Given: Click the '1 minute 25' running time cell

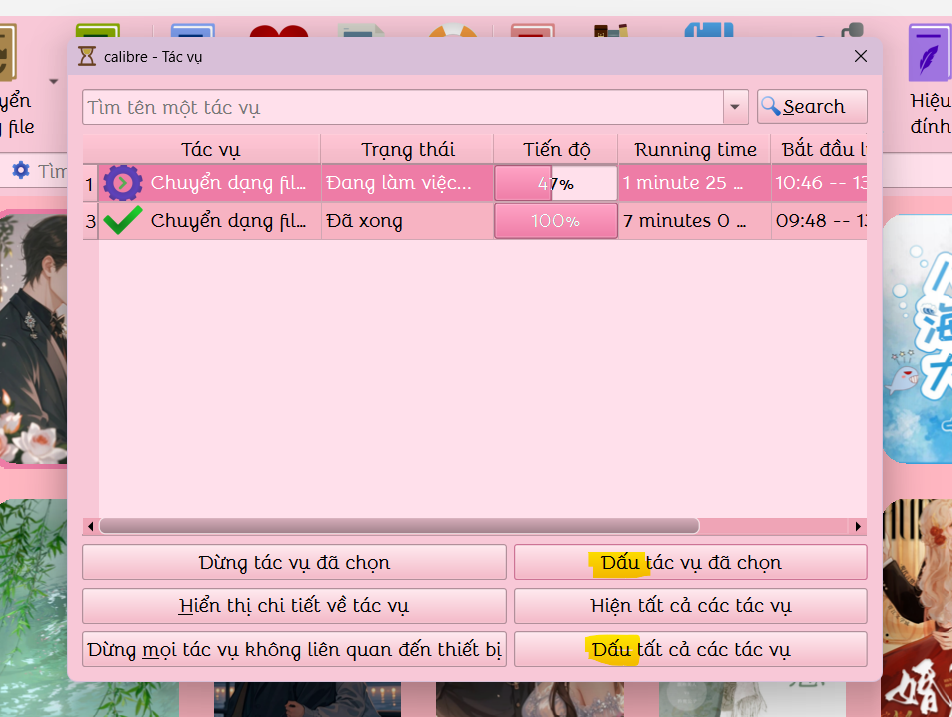Looking at the screenshot, I should pyautogui.click(x=695, y=183).
